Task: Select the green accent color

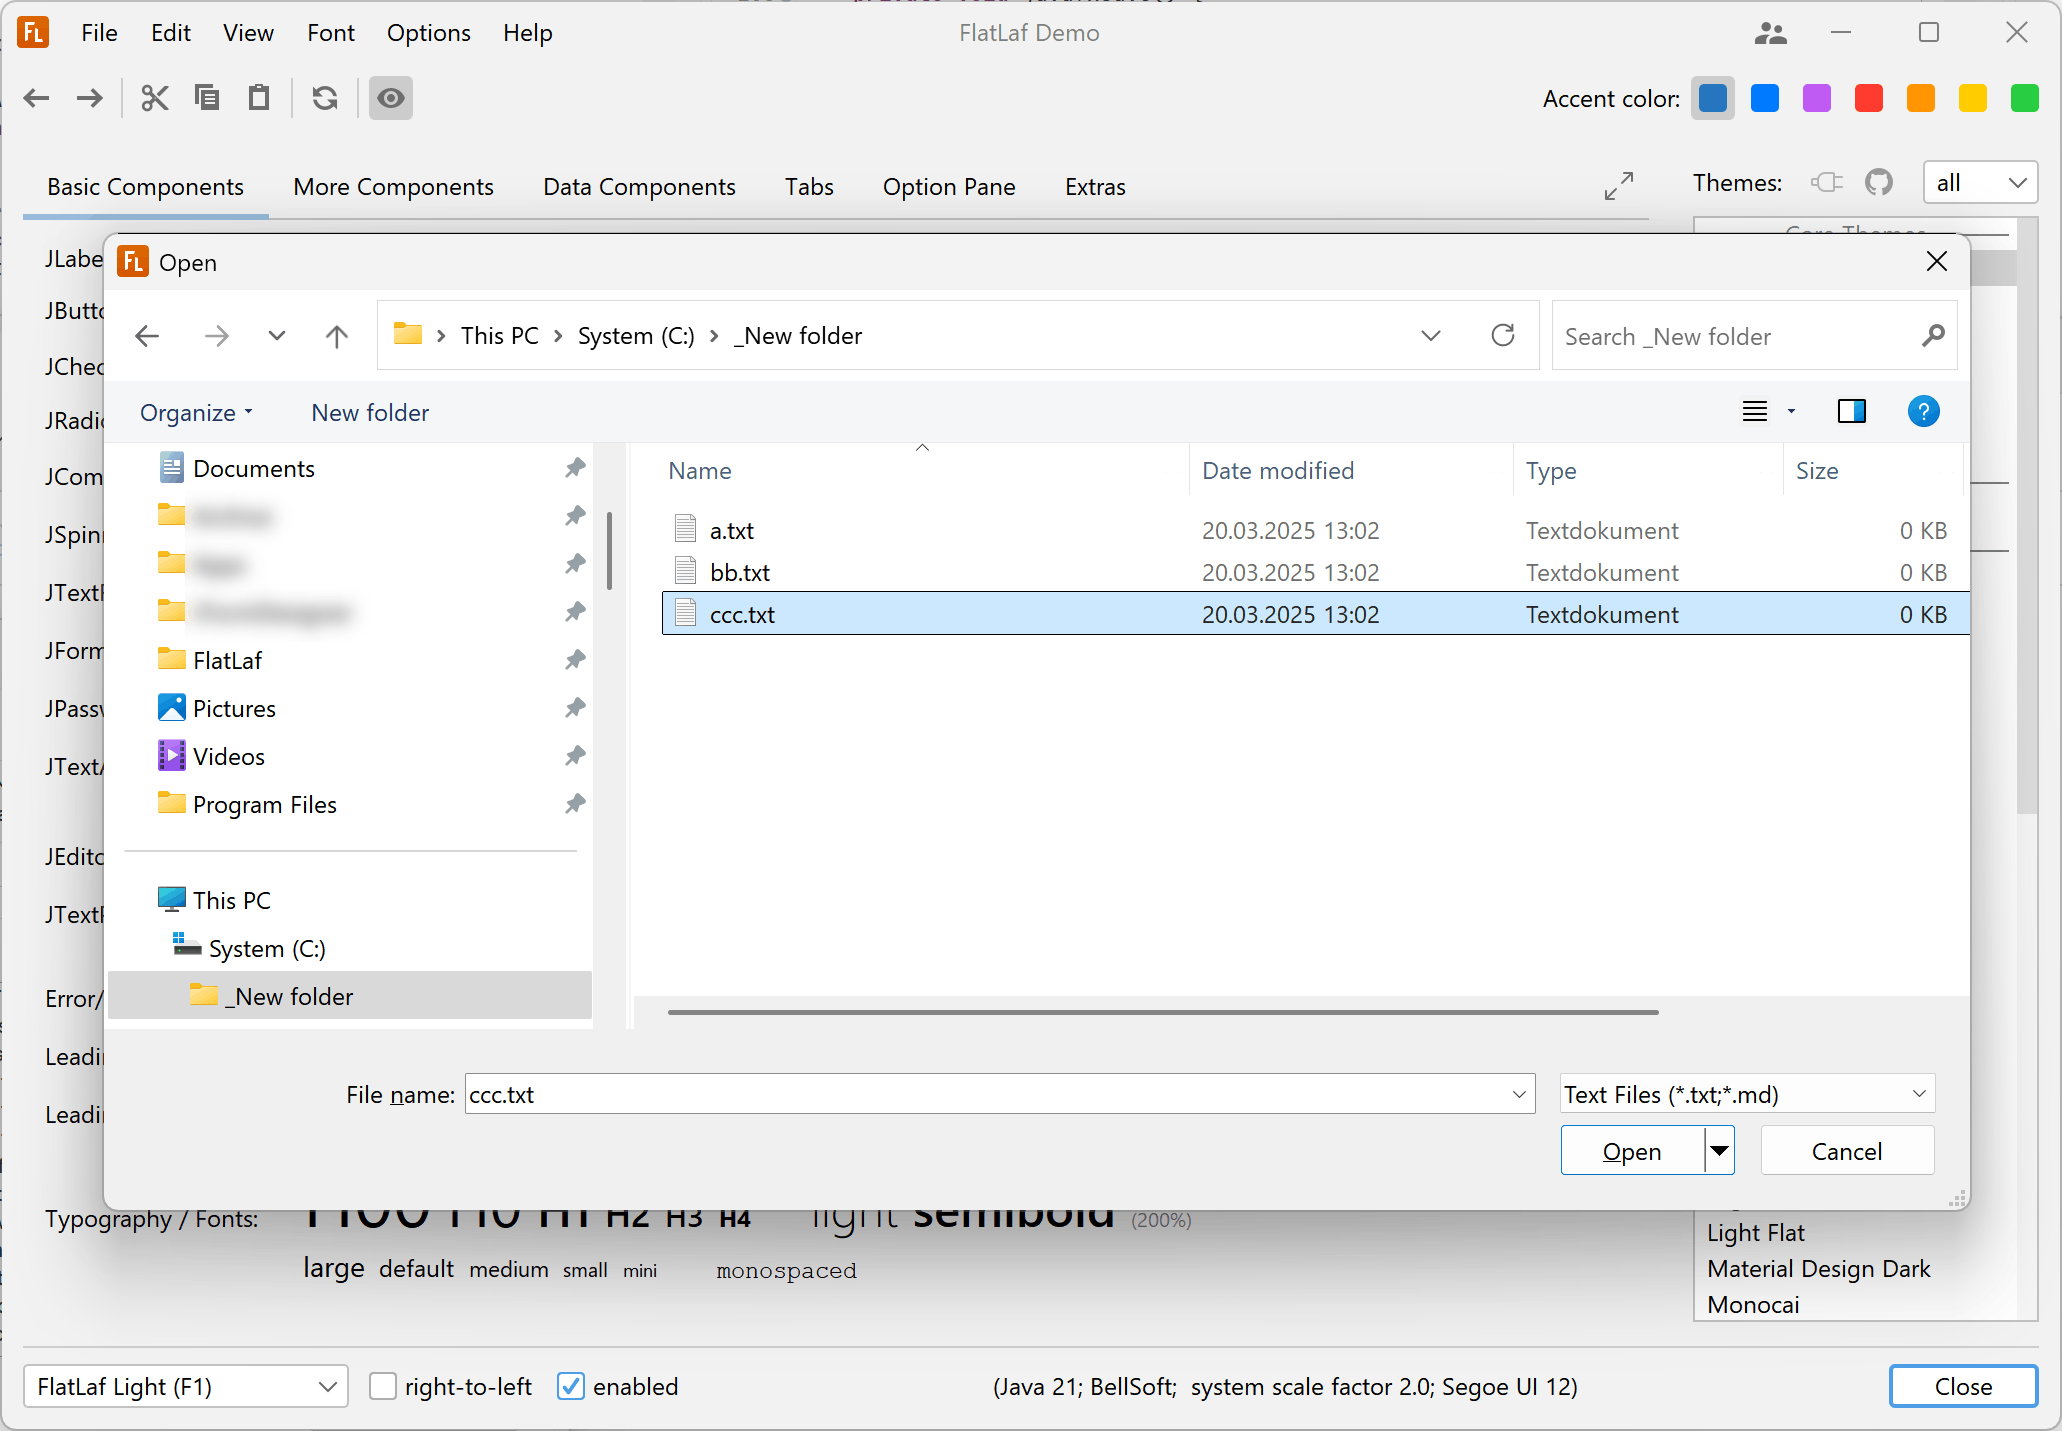Action: 2025,98
